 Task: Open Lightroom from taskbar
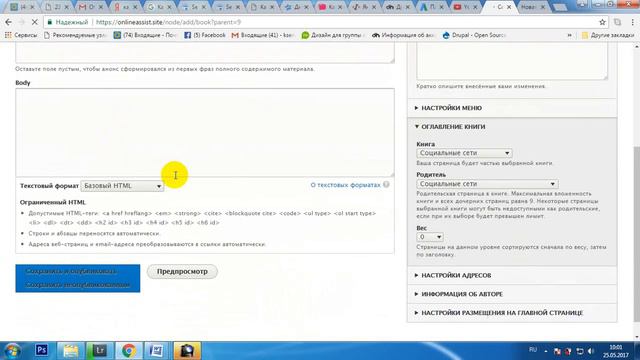(100, 351)
